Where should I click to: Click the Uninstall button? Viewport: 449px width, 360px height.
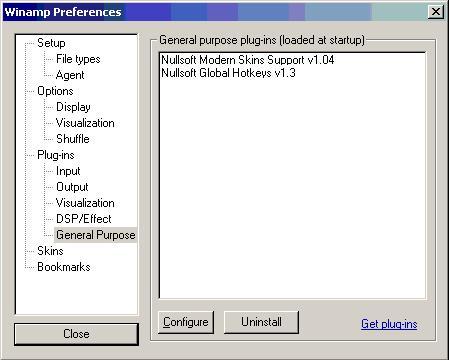tap(261, 322)
